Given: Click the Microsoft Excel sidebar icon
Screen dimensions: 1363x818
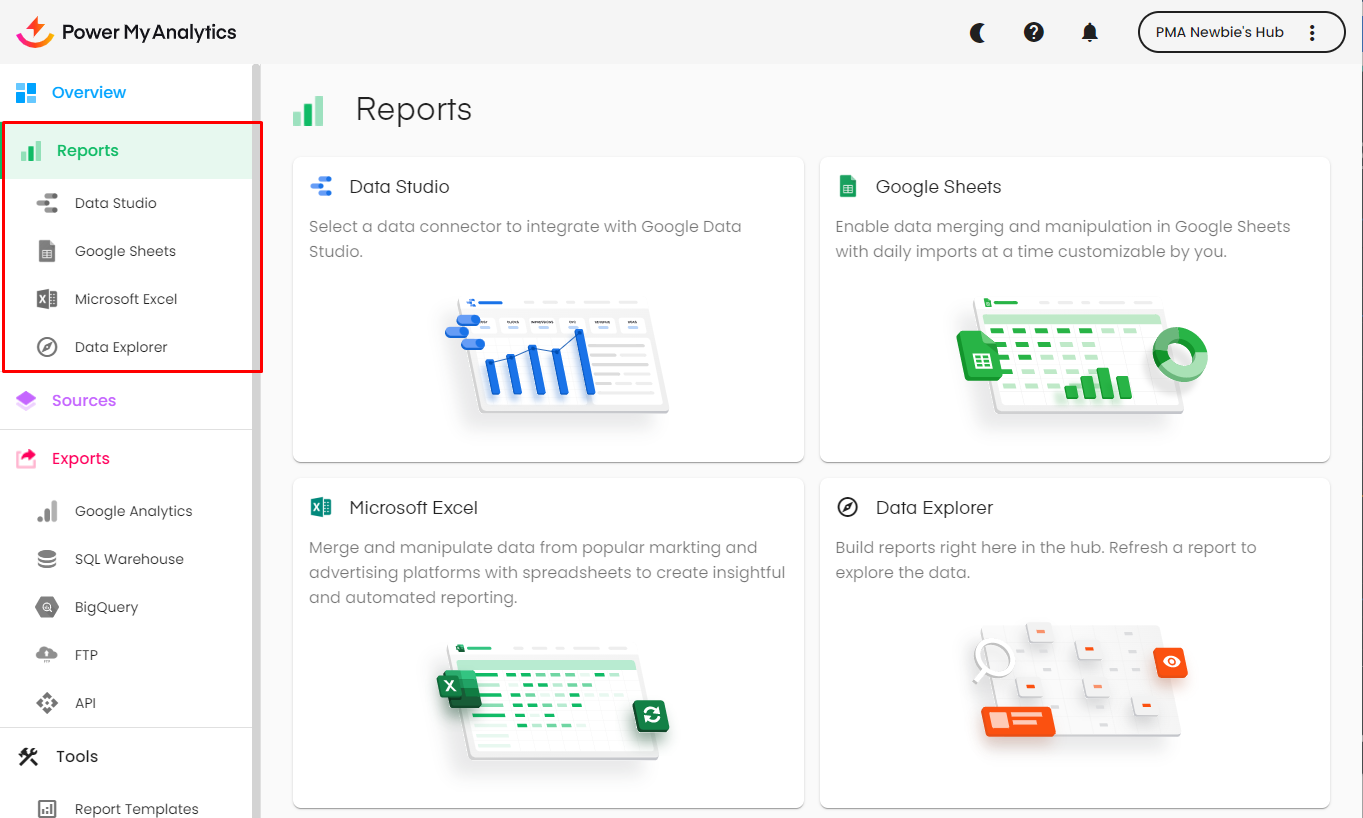Looking at the screenshot, I should pos(47,299).
